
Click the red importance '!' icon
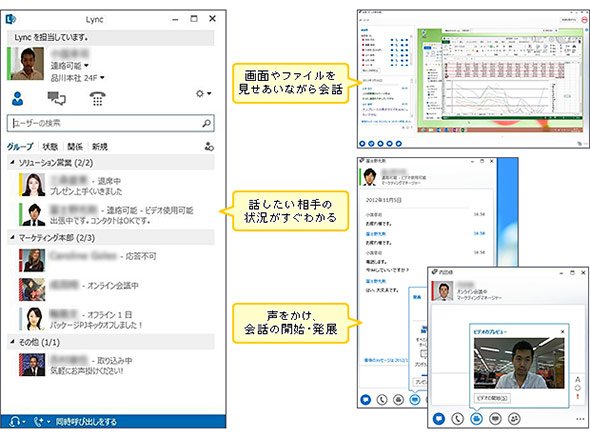click(578, 397)
